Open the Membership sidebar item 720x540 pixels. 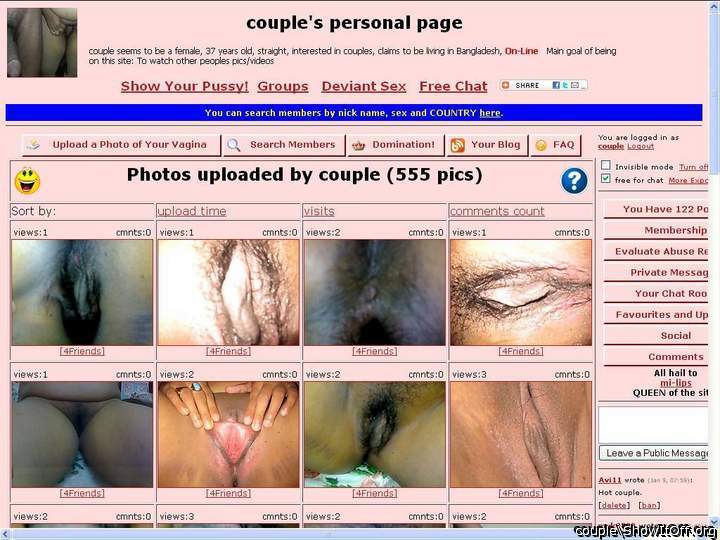(674, 230)
